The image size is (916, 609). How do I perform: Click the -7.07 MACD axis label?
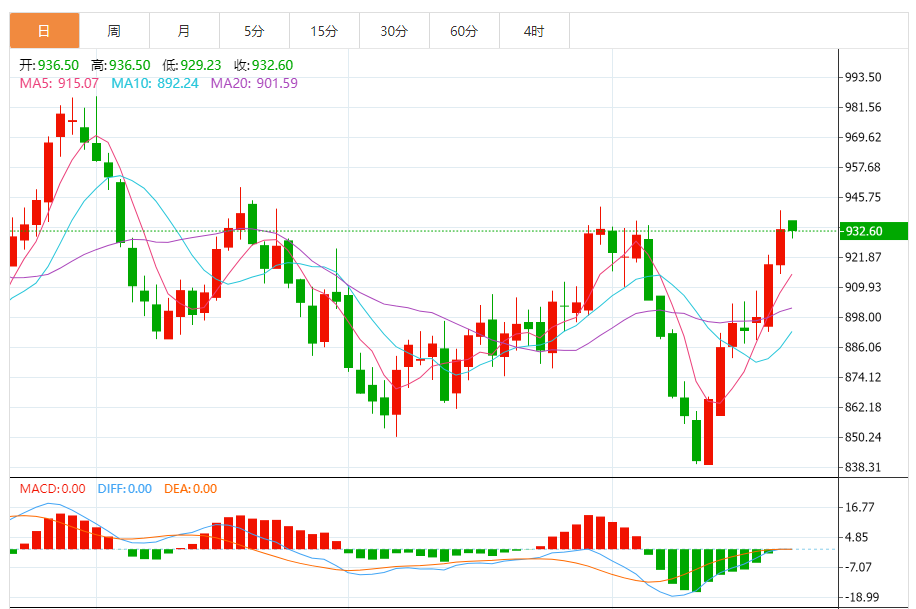(x=858, y=567)
